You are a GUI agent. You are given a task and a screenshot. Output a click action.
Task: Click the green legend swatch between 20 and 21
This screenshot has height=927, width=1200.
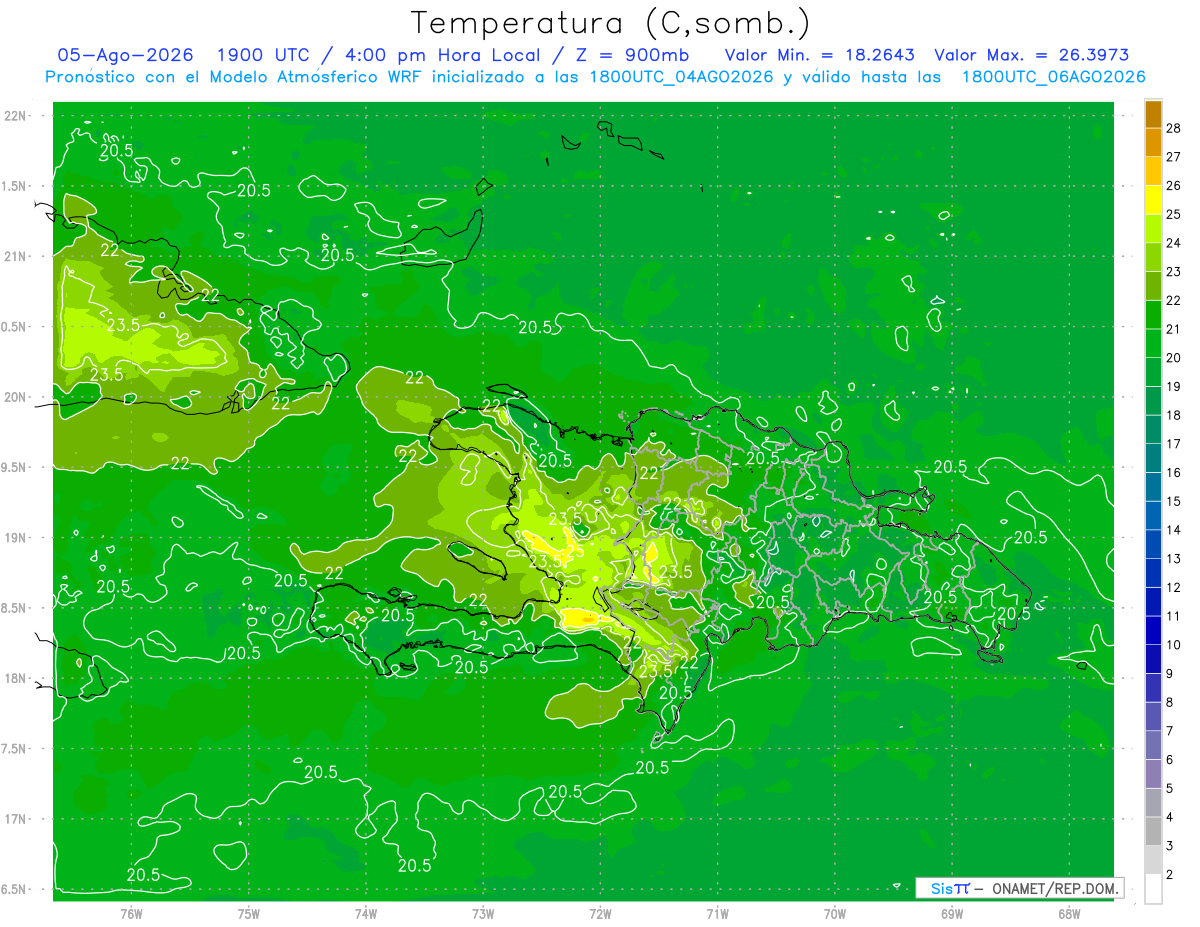tap(1153, 343)
